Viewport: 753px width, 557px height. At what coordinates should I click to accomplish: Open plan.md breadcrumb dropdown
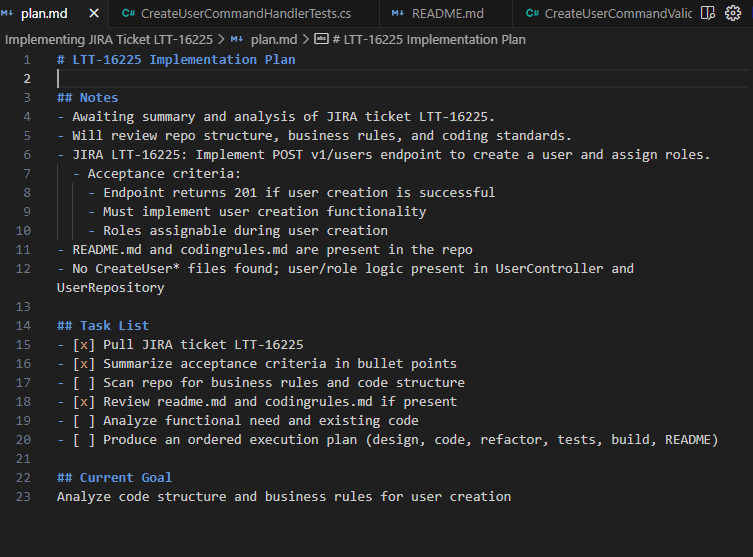[x=273, y=39]
